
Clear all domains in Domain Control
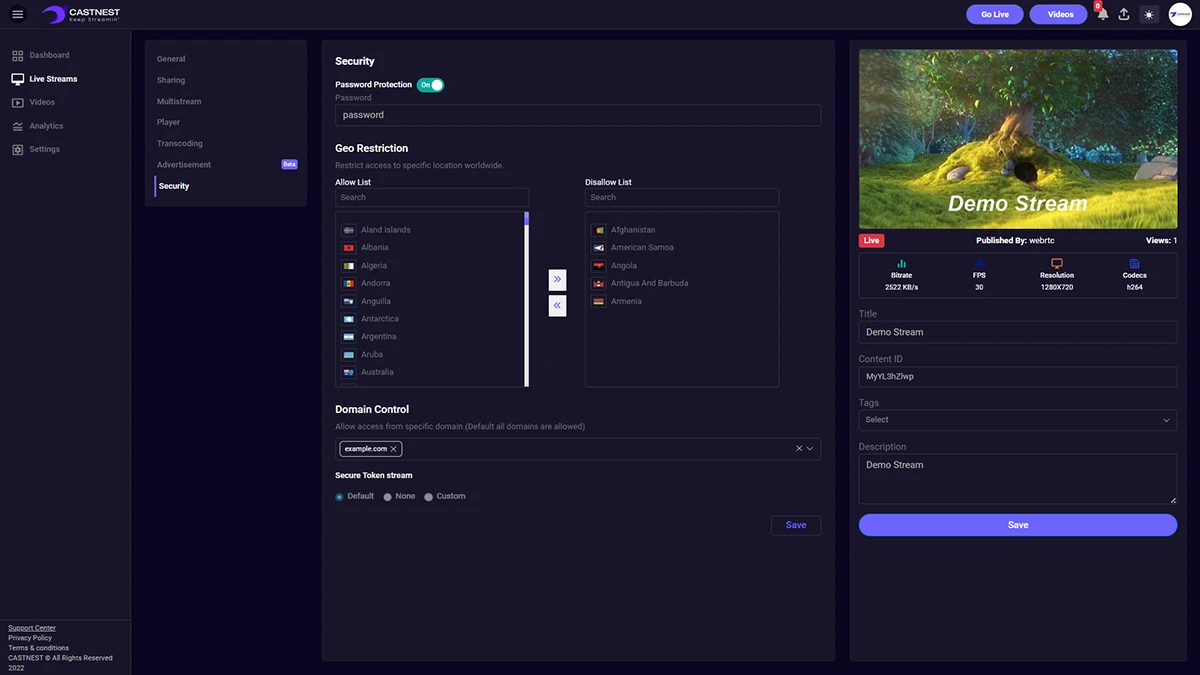click(x=798, y=449)
